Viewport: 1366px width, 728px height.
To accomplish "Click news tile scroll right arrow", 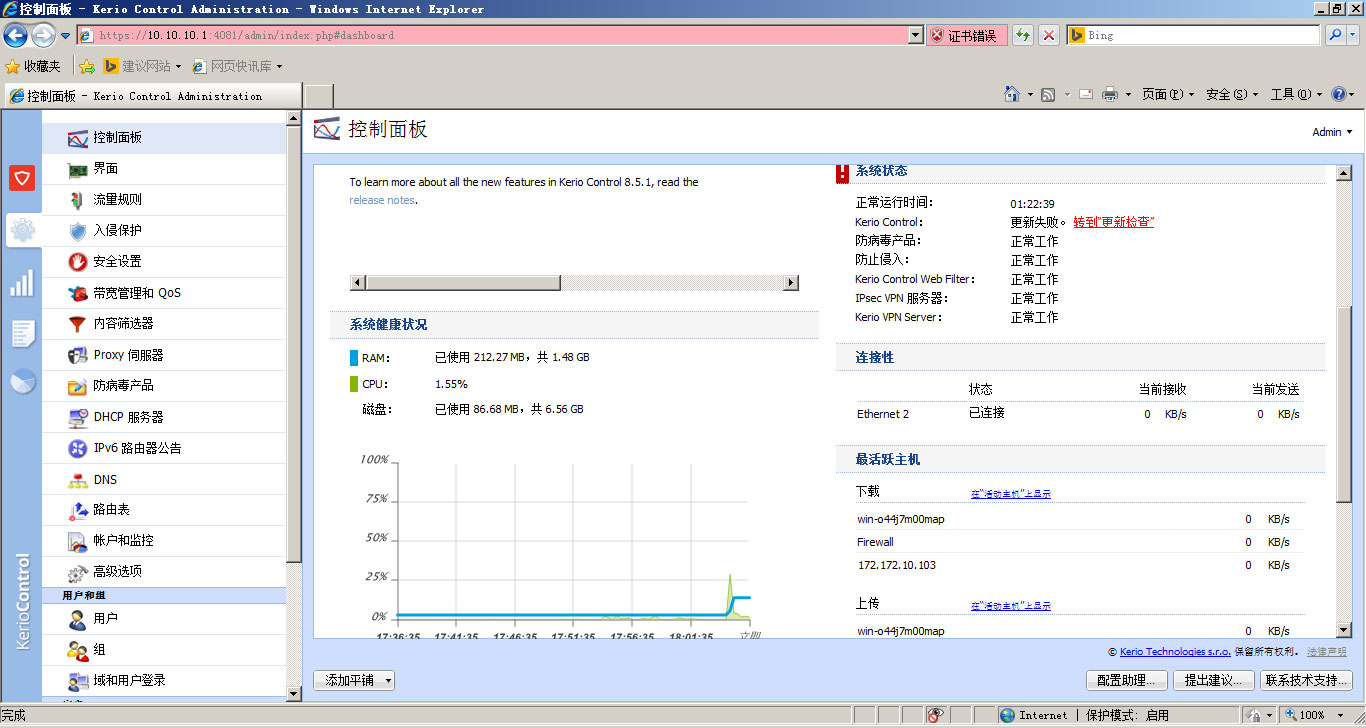I will tap(791, 283).
